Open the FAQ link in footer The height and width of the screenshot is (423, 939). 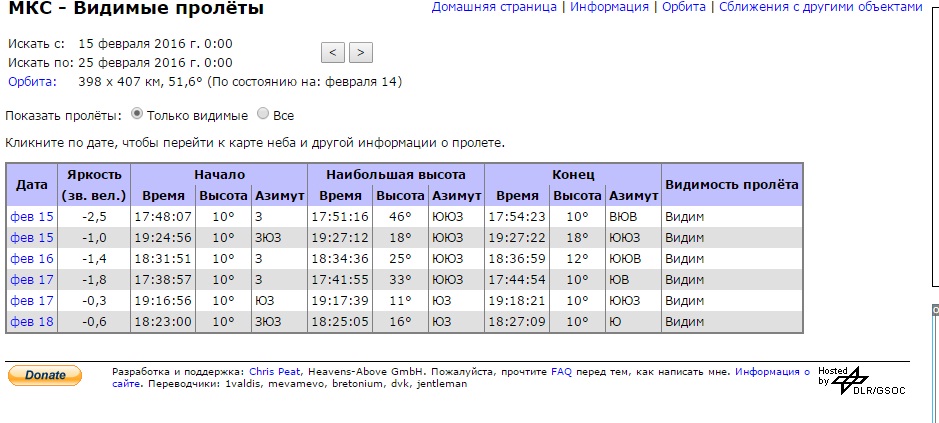click(561, 371)
